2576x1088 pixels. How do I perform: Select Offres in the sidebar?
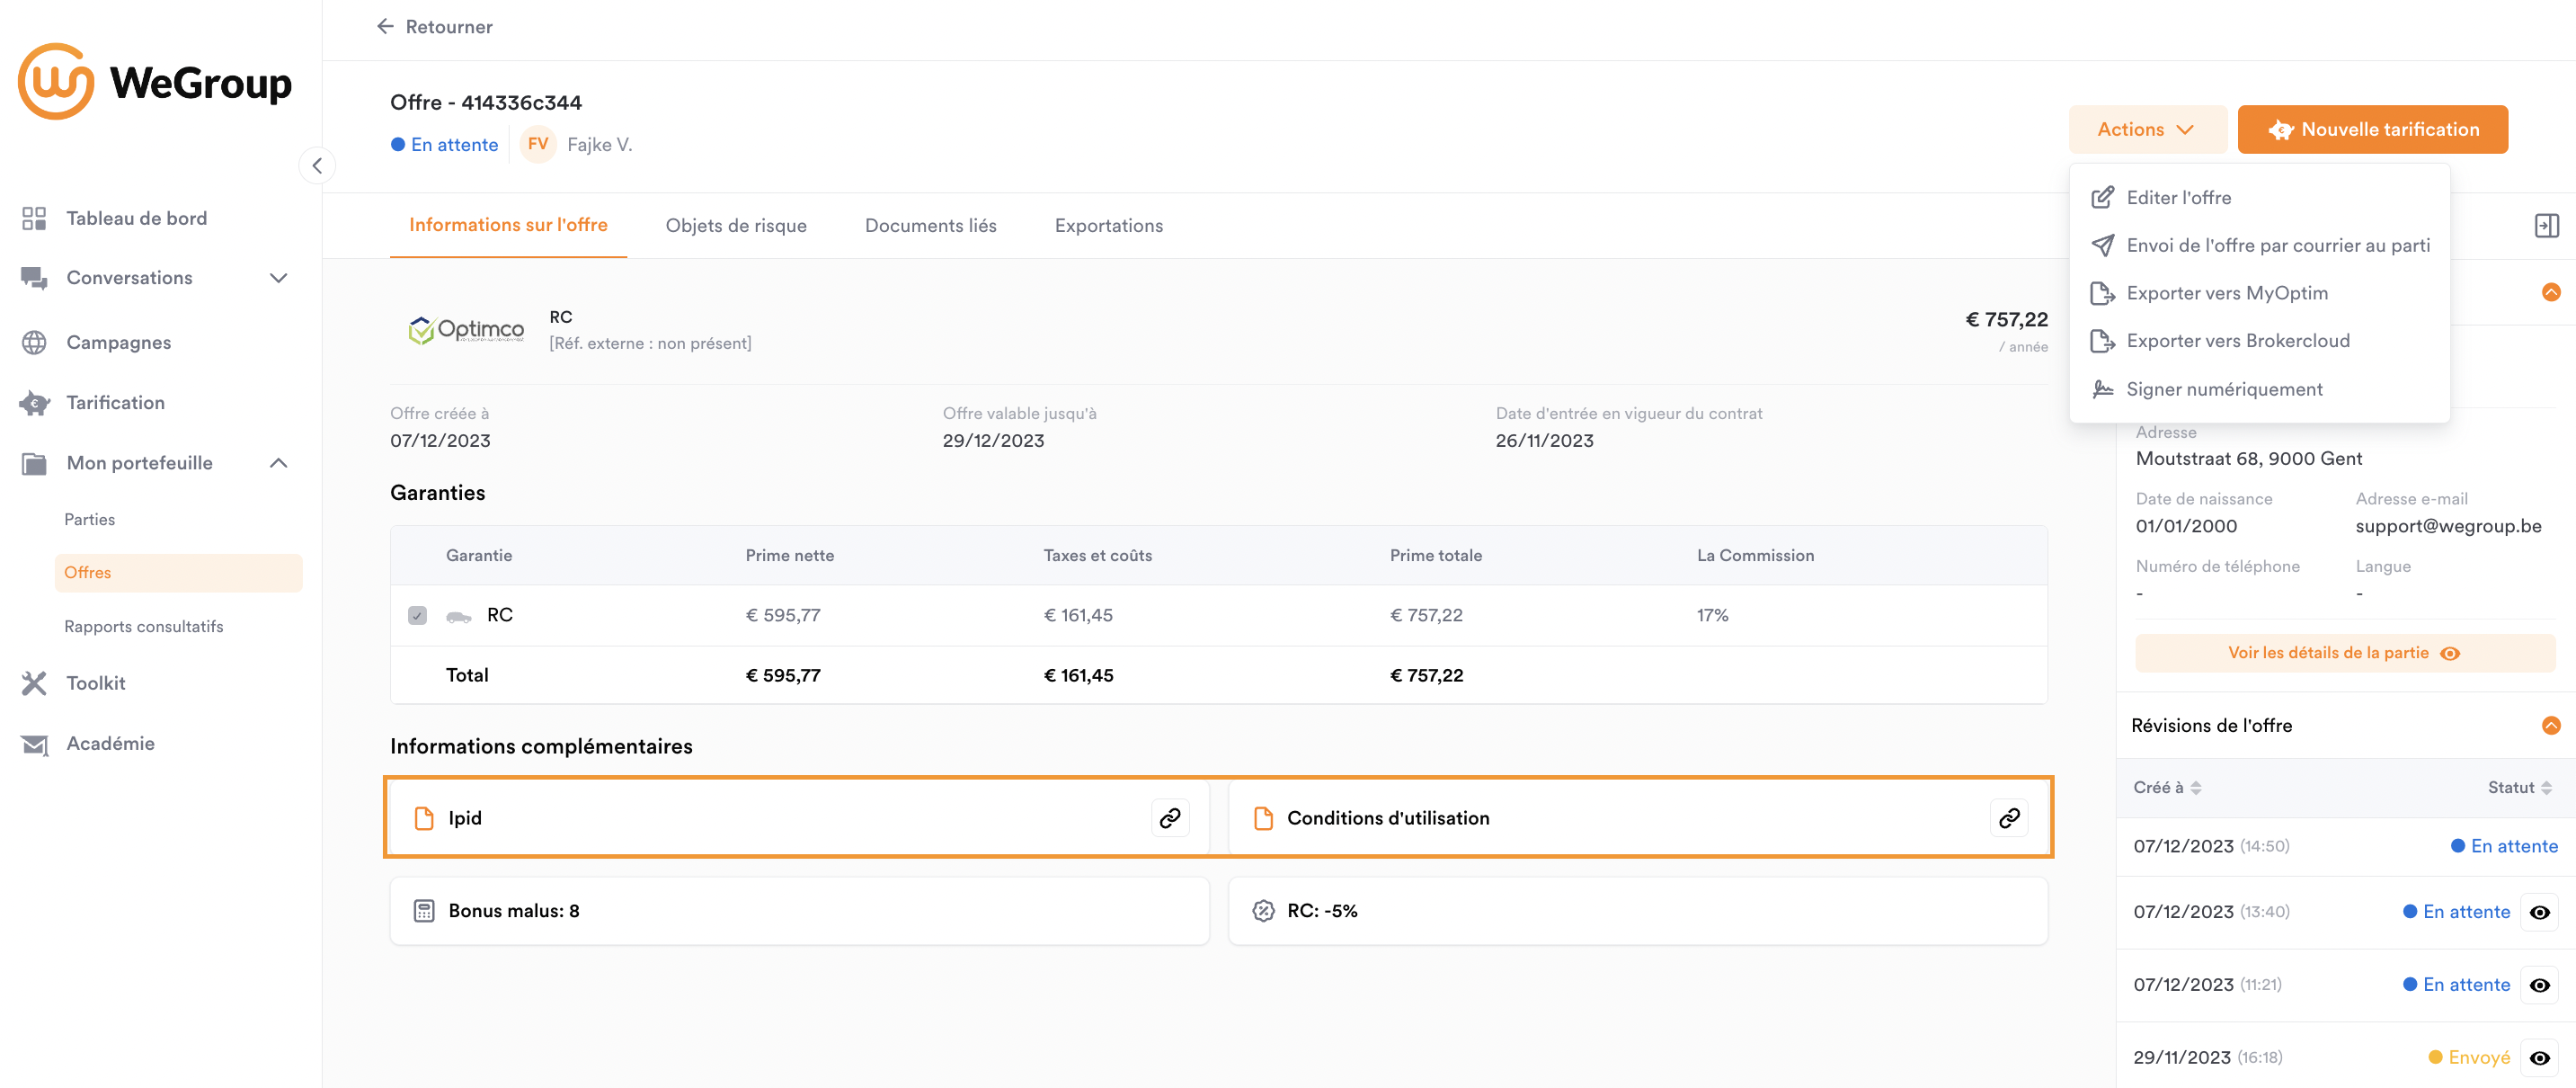click(178, 573)
